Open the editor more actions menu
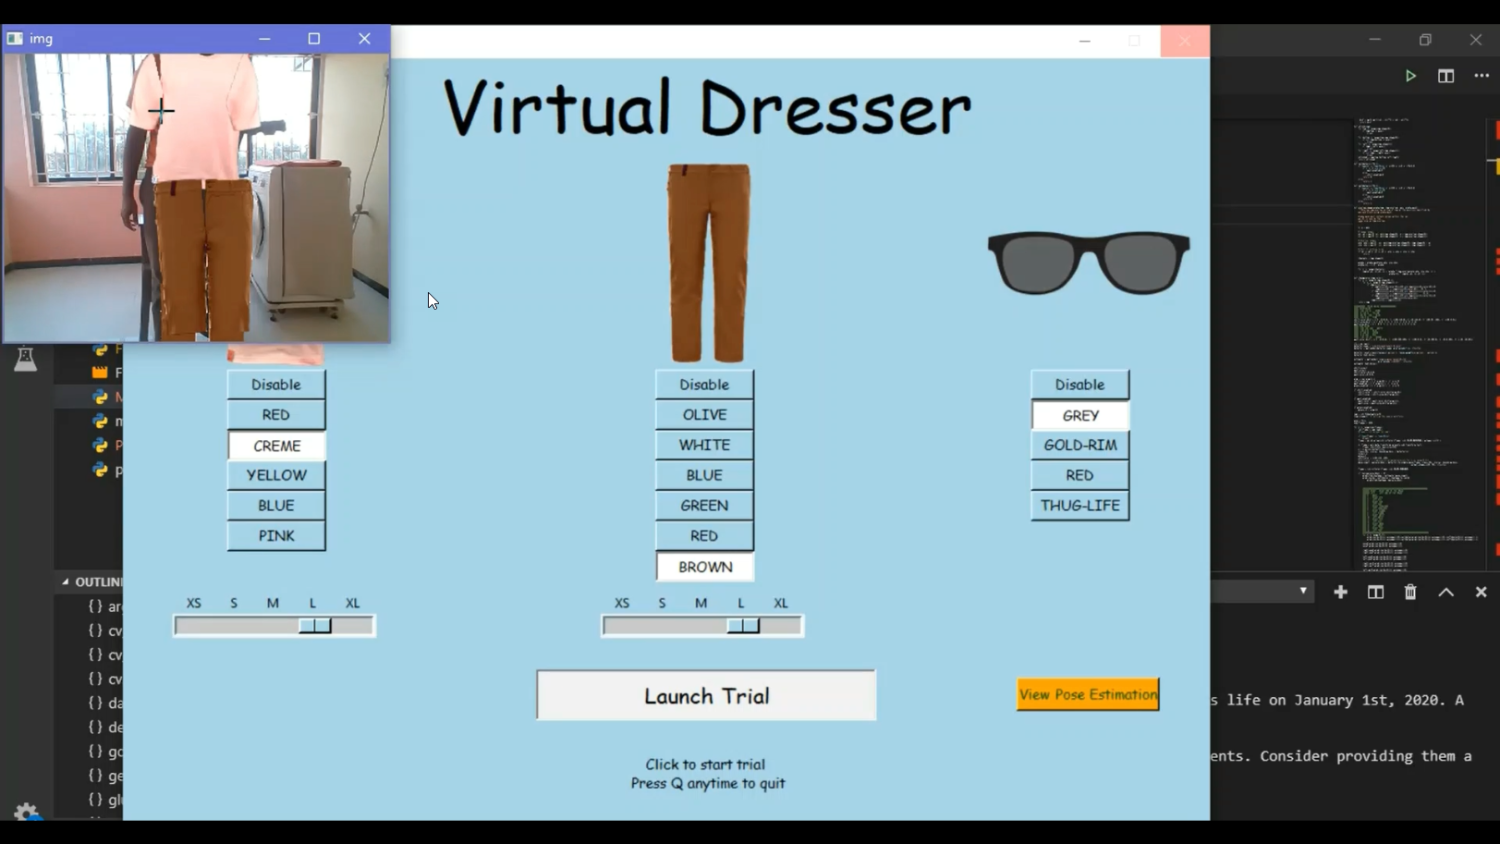The width and height of the screenshot is (1500, 844). click(1482, 75)
